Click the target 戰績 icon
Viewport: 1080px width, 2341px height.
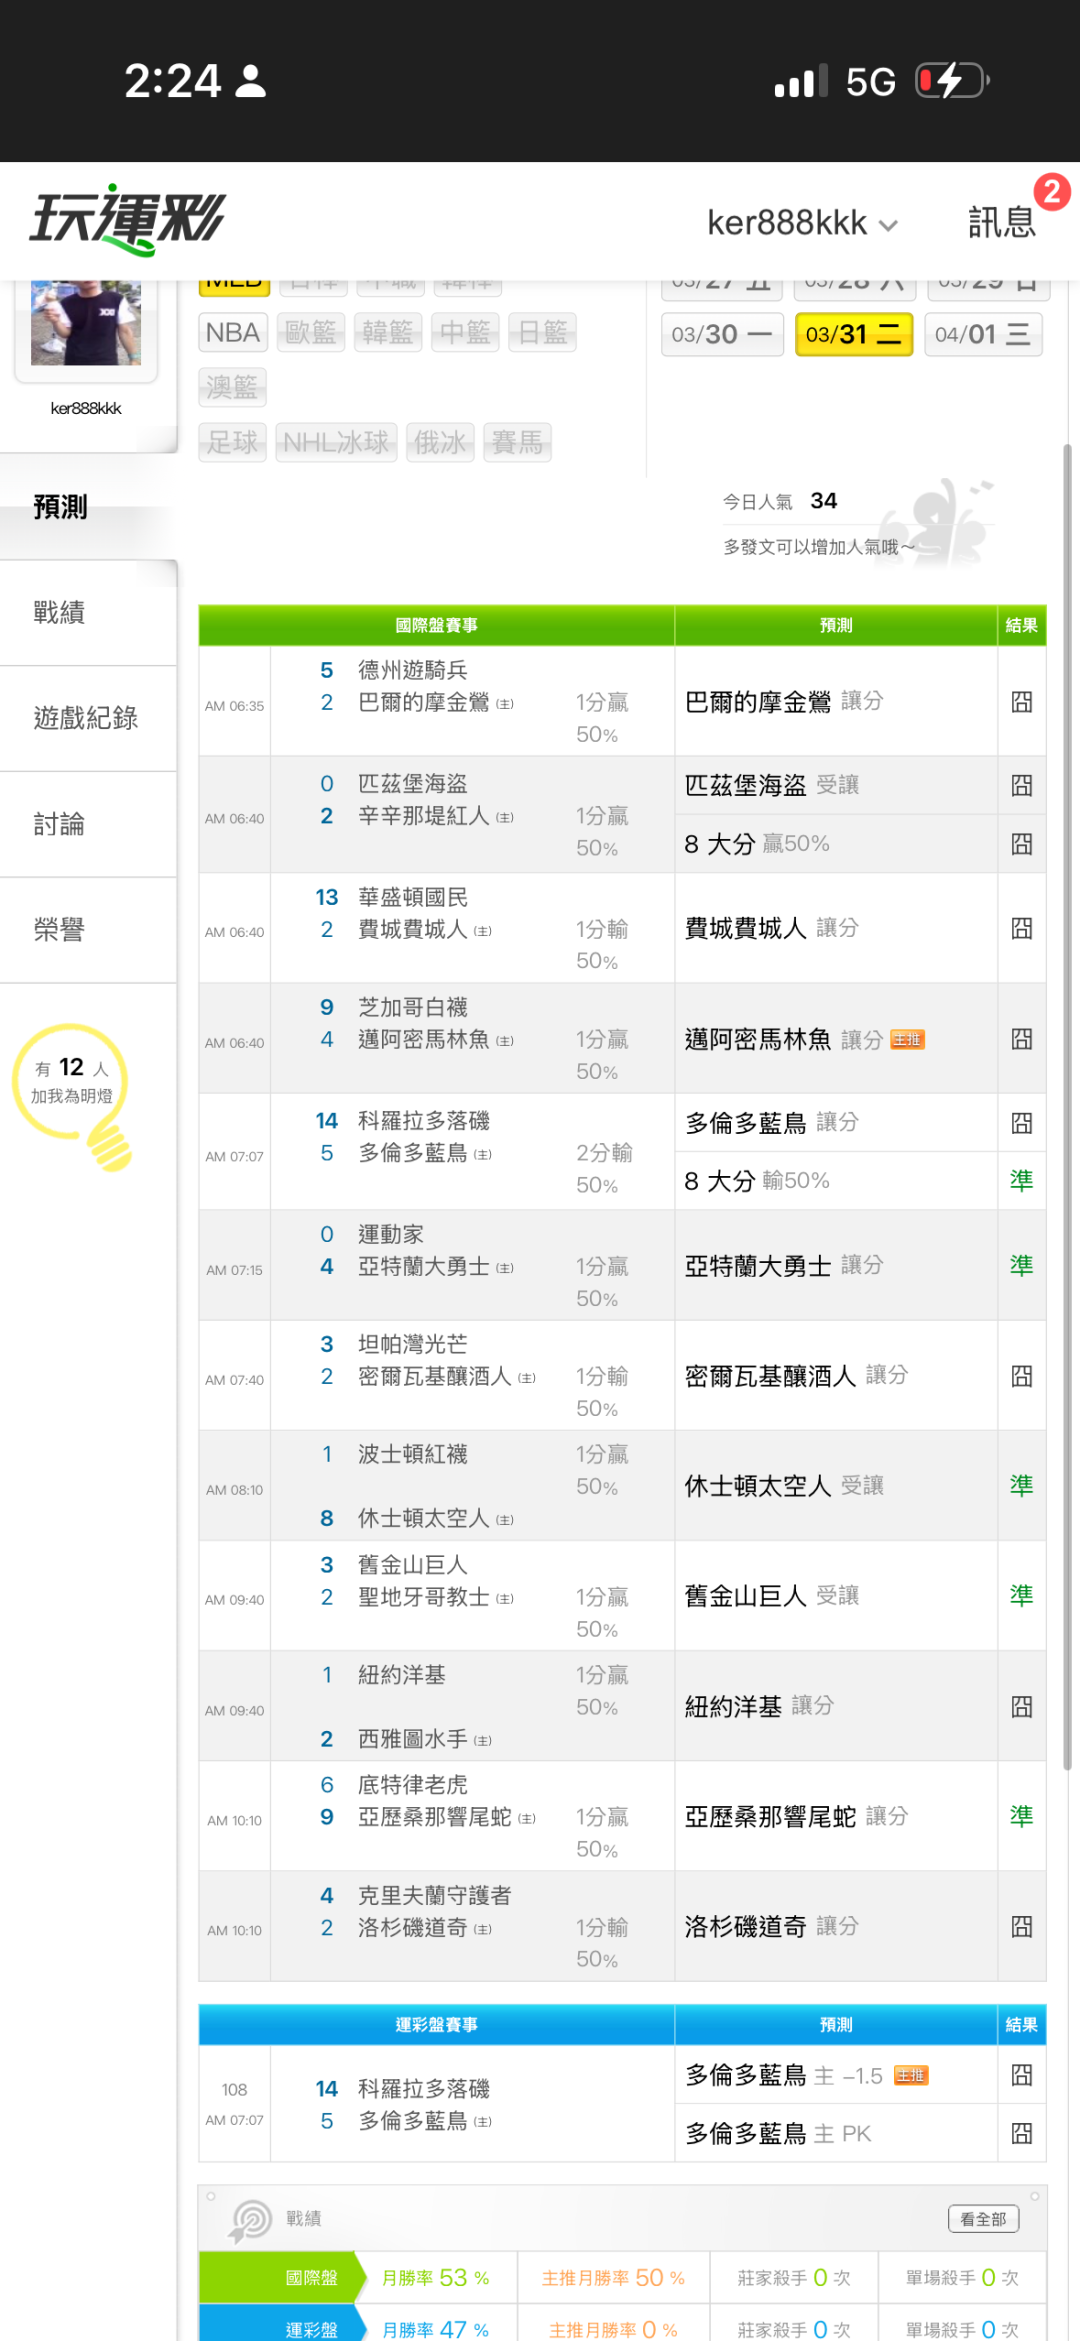click(x=250, y=2219)
